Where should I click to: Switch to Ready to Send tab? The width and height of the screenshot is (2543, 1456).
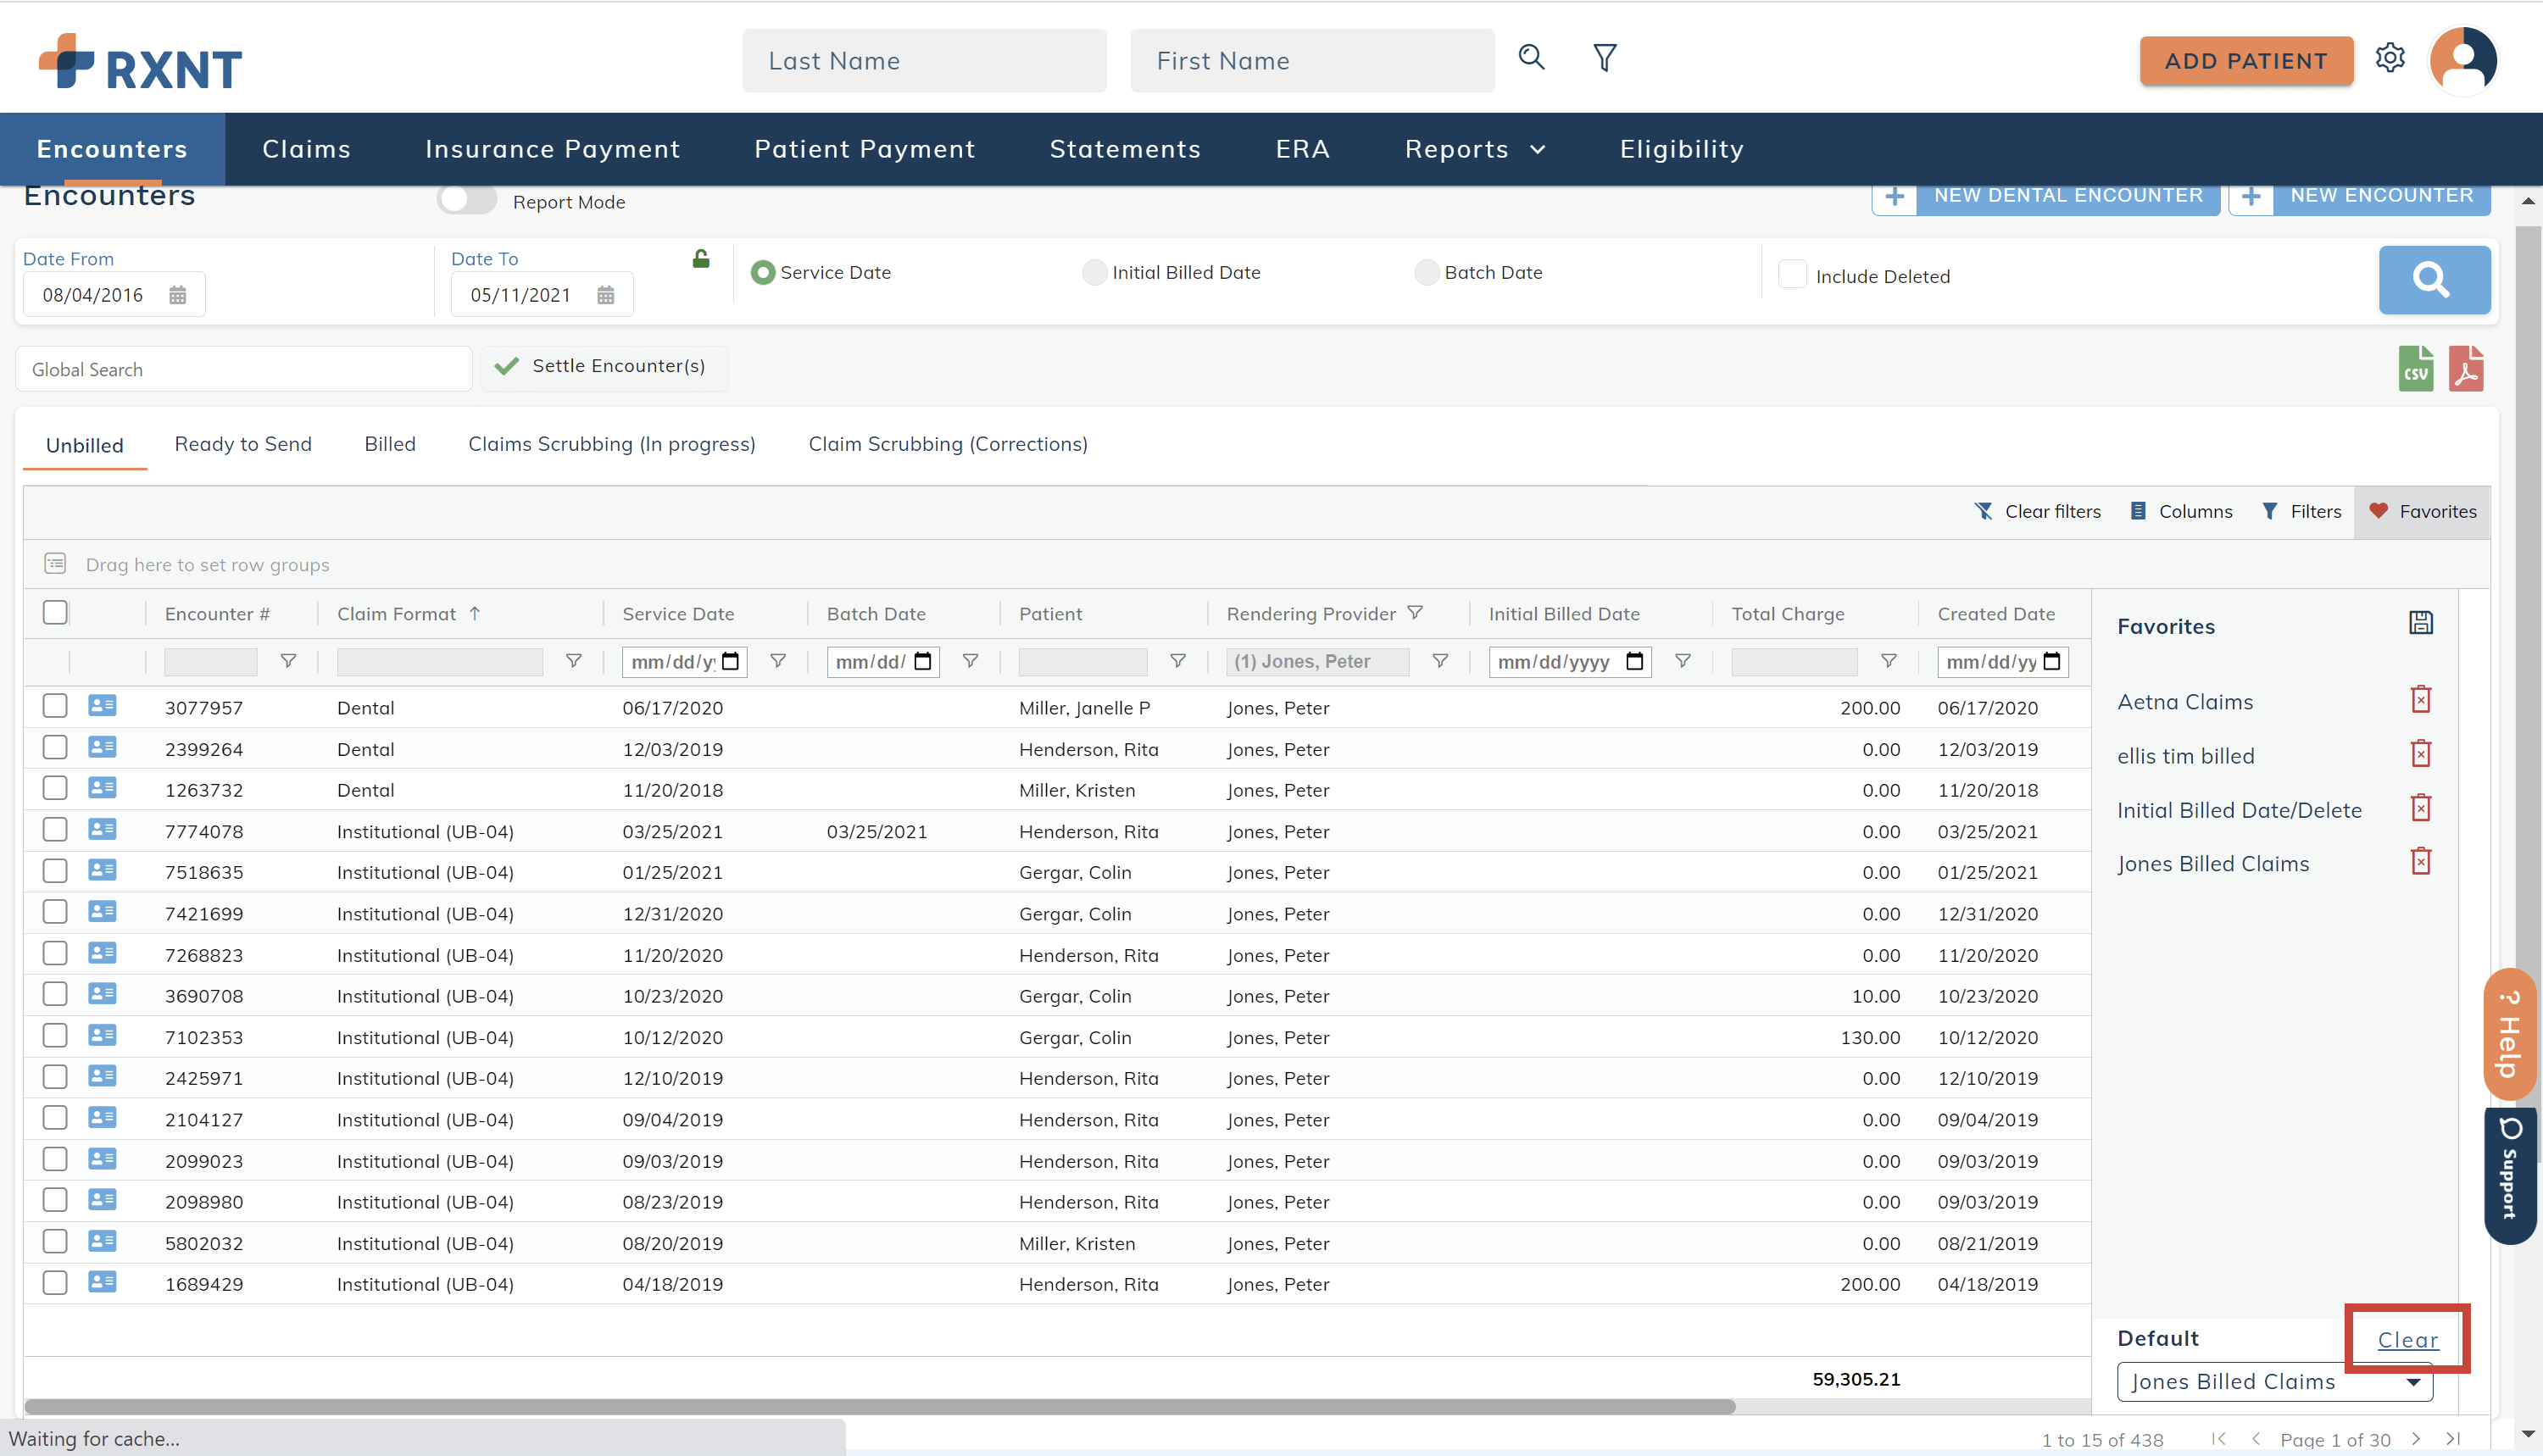click(243, 444)
